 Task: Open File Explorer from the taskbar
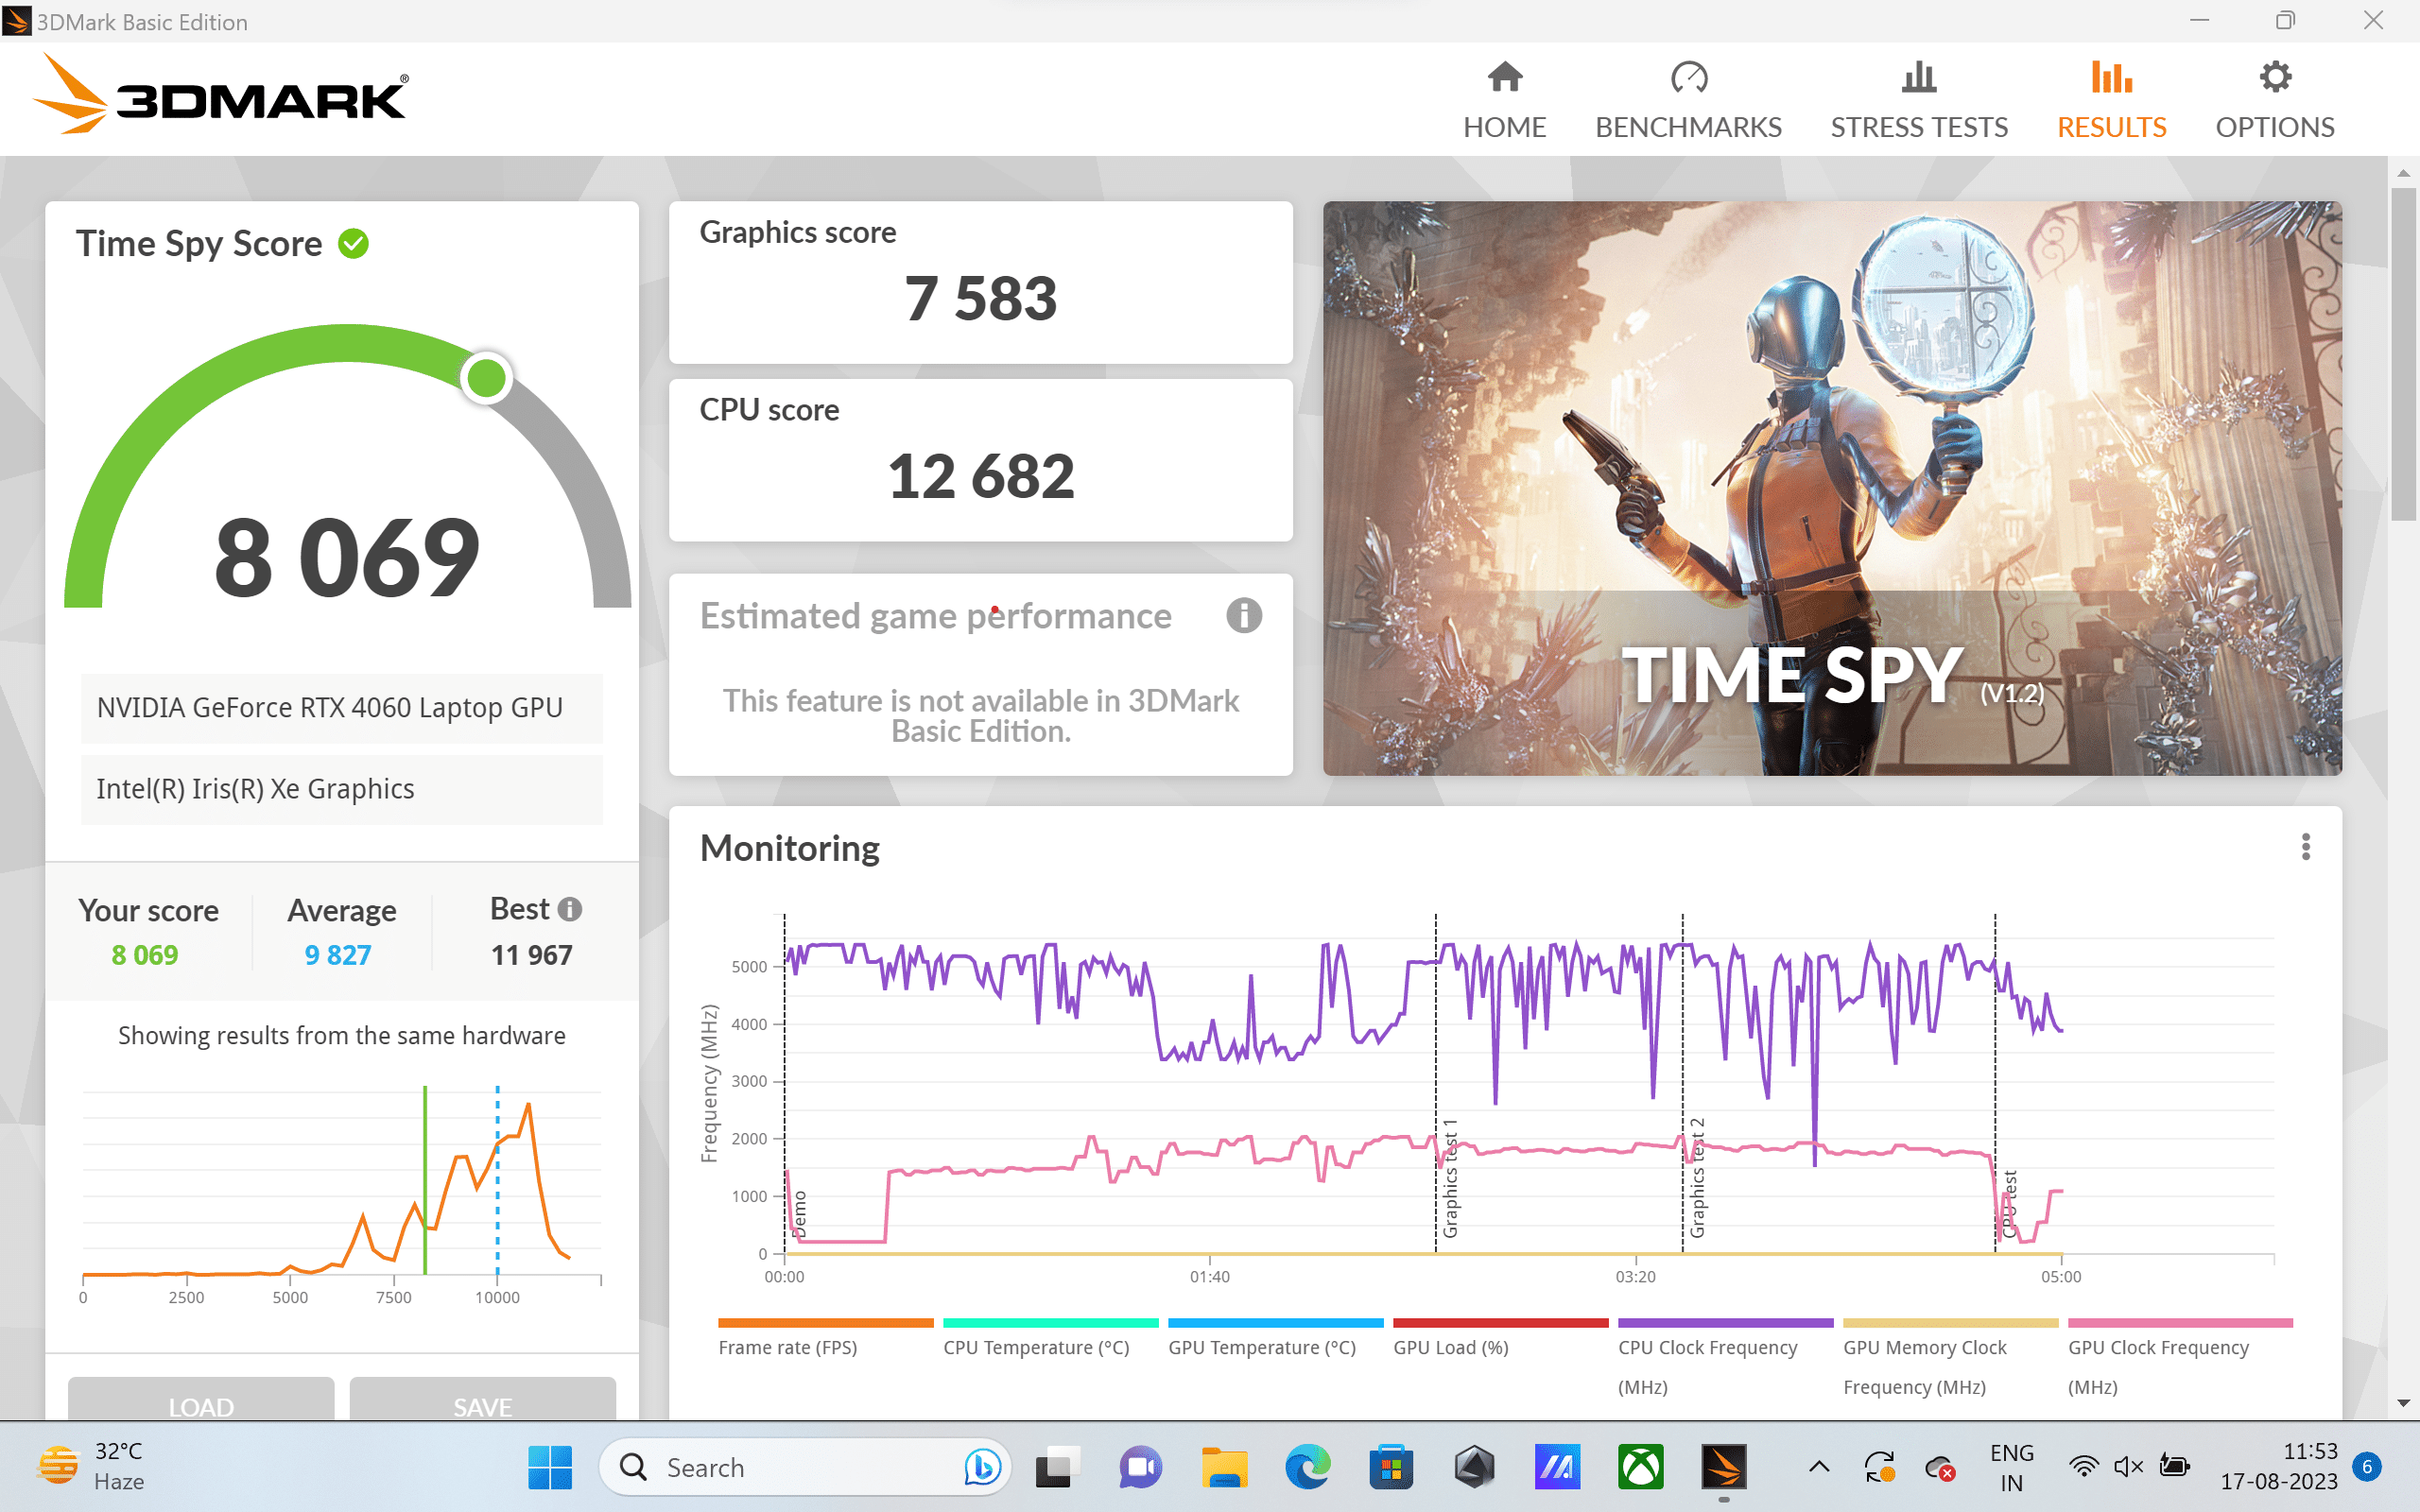(1224, 1467)
